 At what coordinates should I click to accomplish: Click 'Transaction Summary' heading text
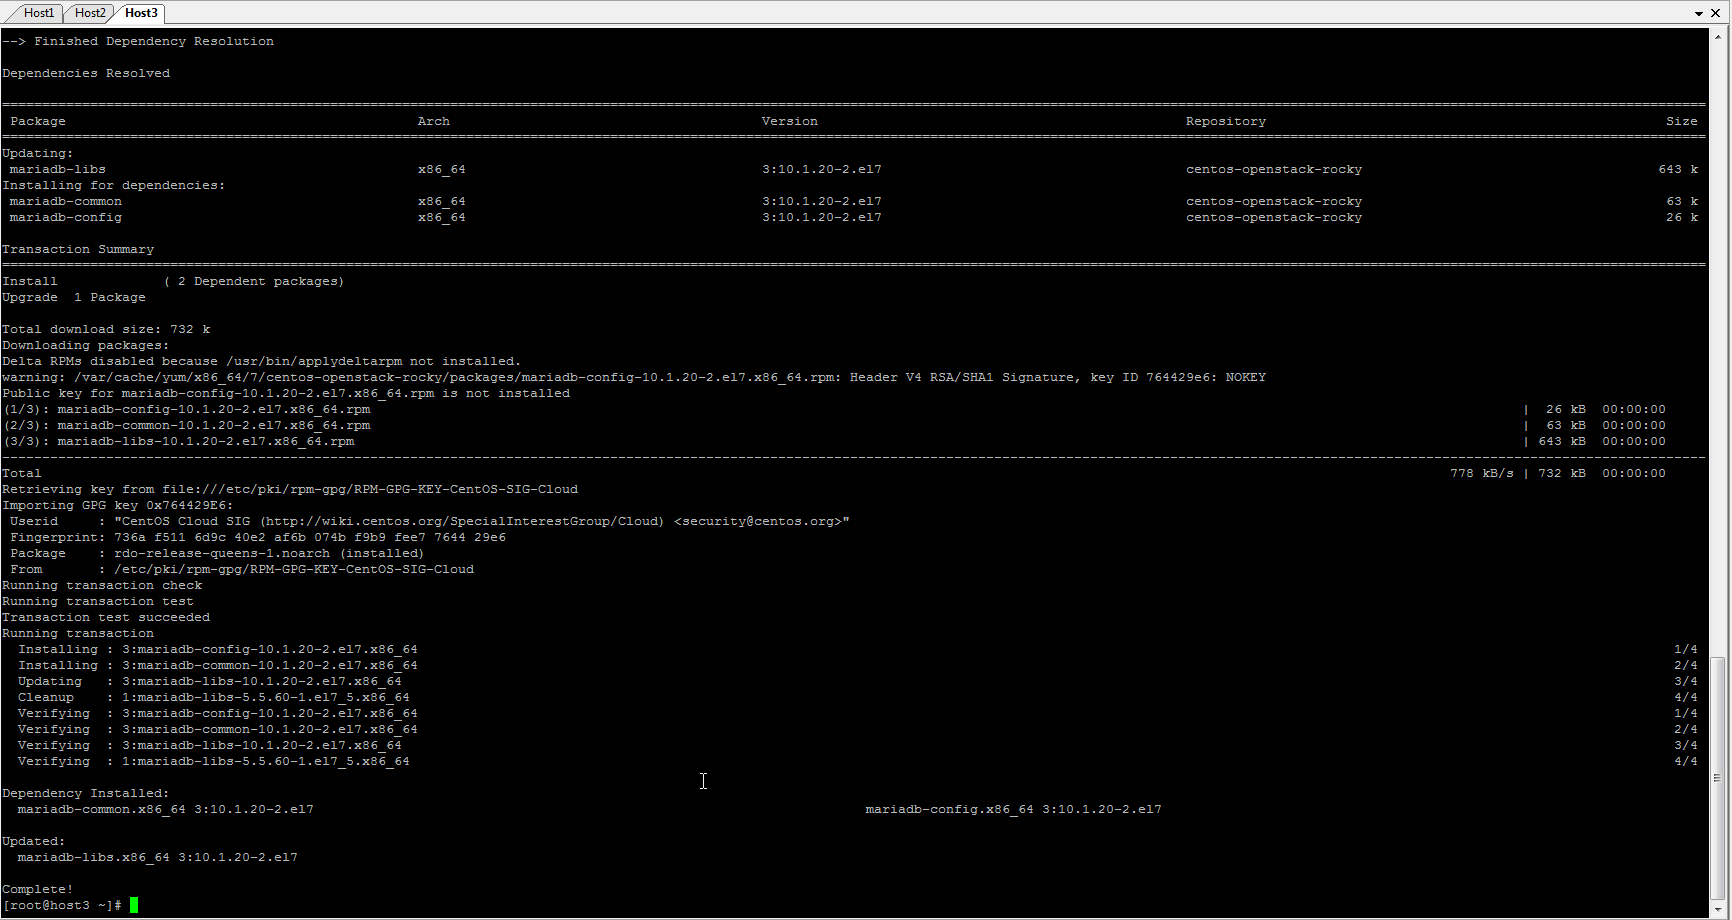(78, 249)
